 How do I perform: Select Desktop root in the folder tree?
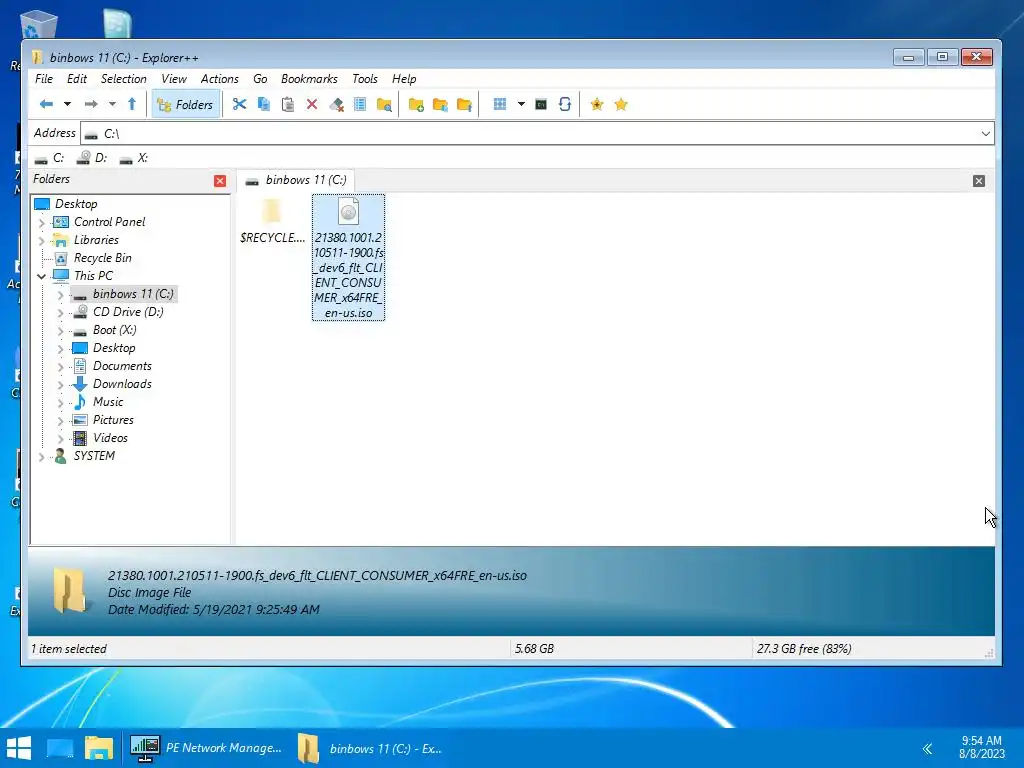(76, 204)
